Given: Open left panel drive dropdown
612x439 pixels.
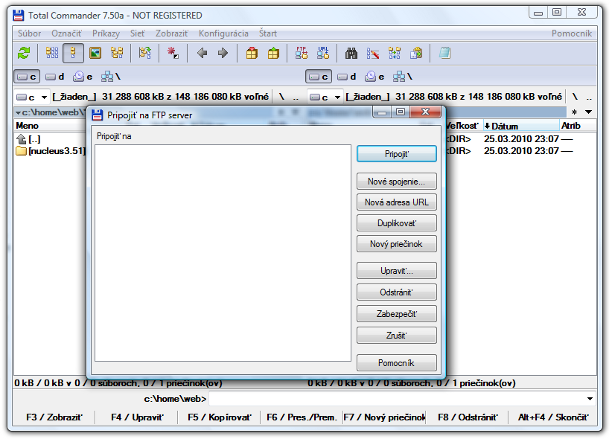Looking at the screenshot, I should pos(32,97).
